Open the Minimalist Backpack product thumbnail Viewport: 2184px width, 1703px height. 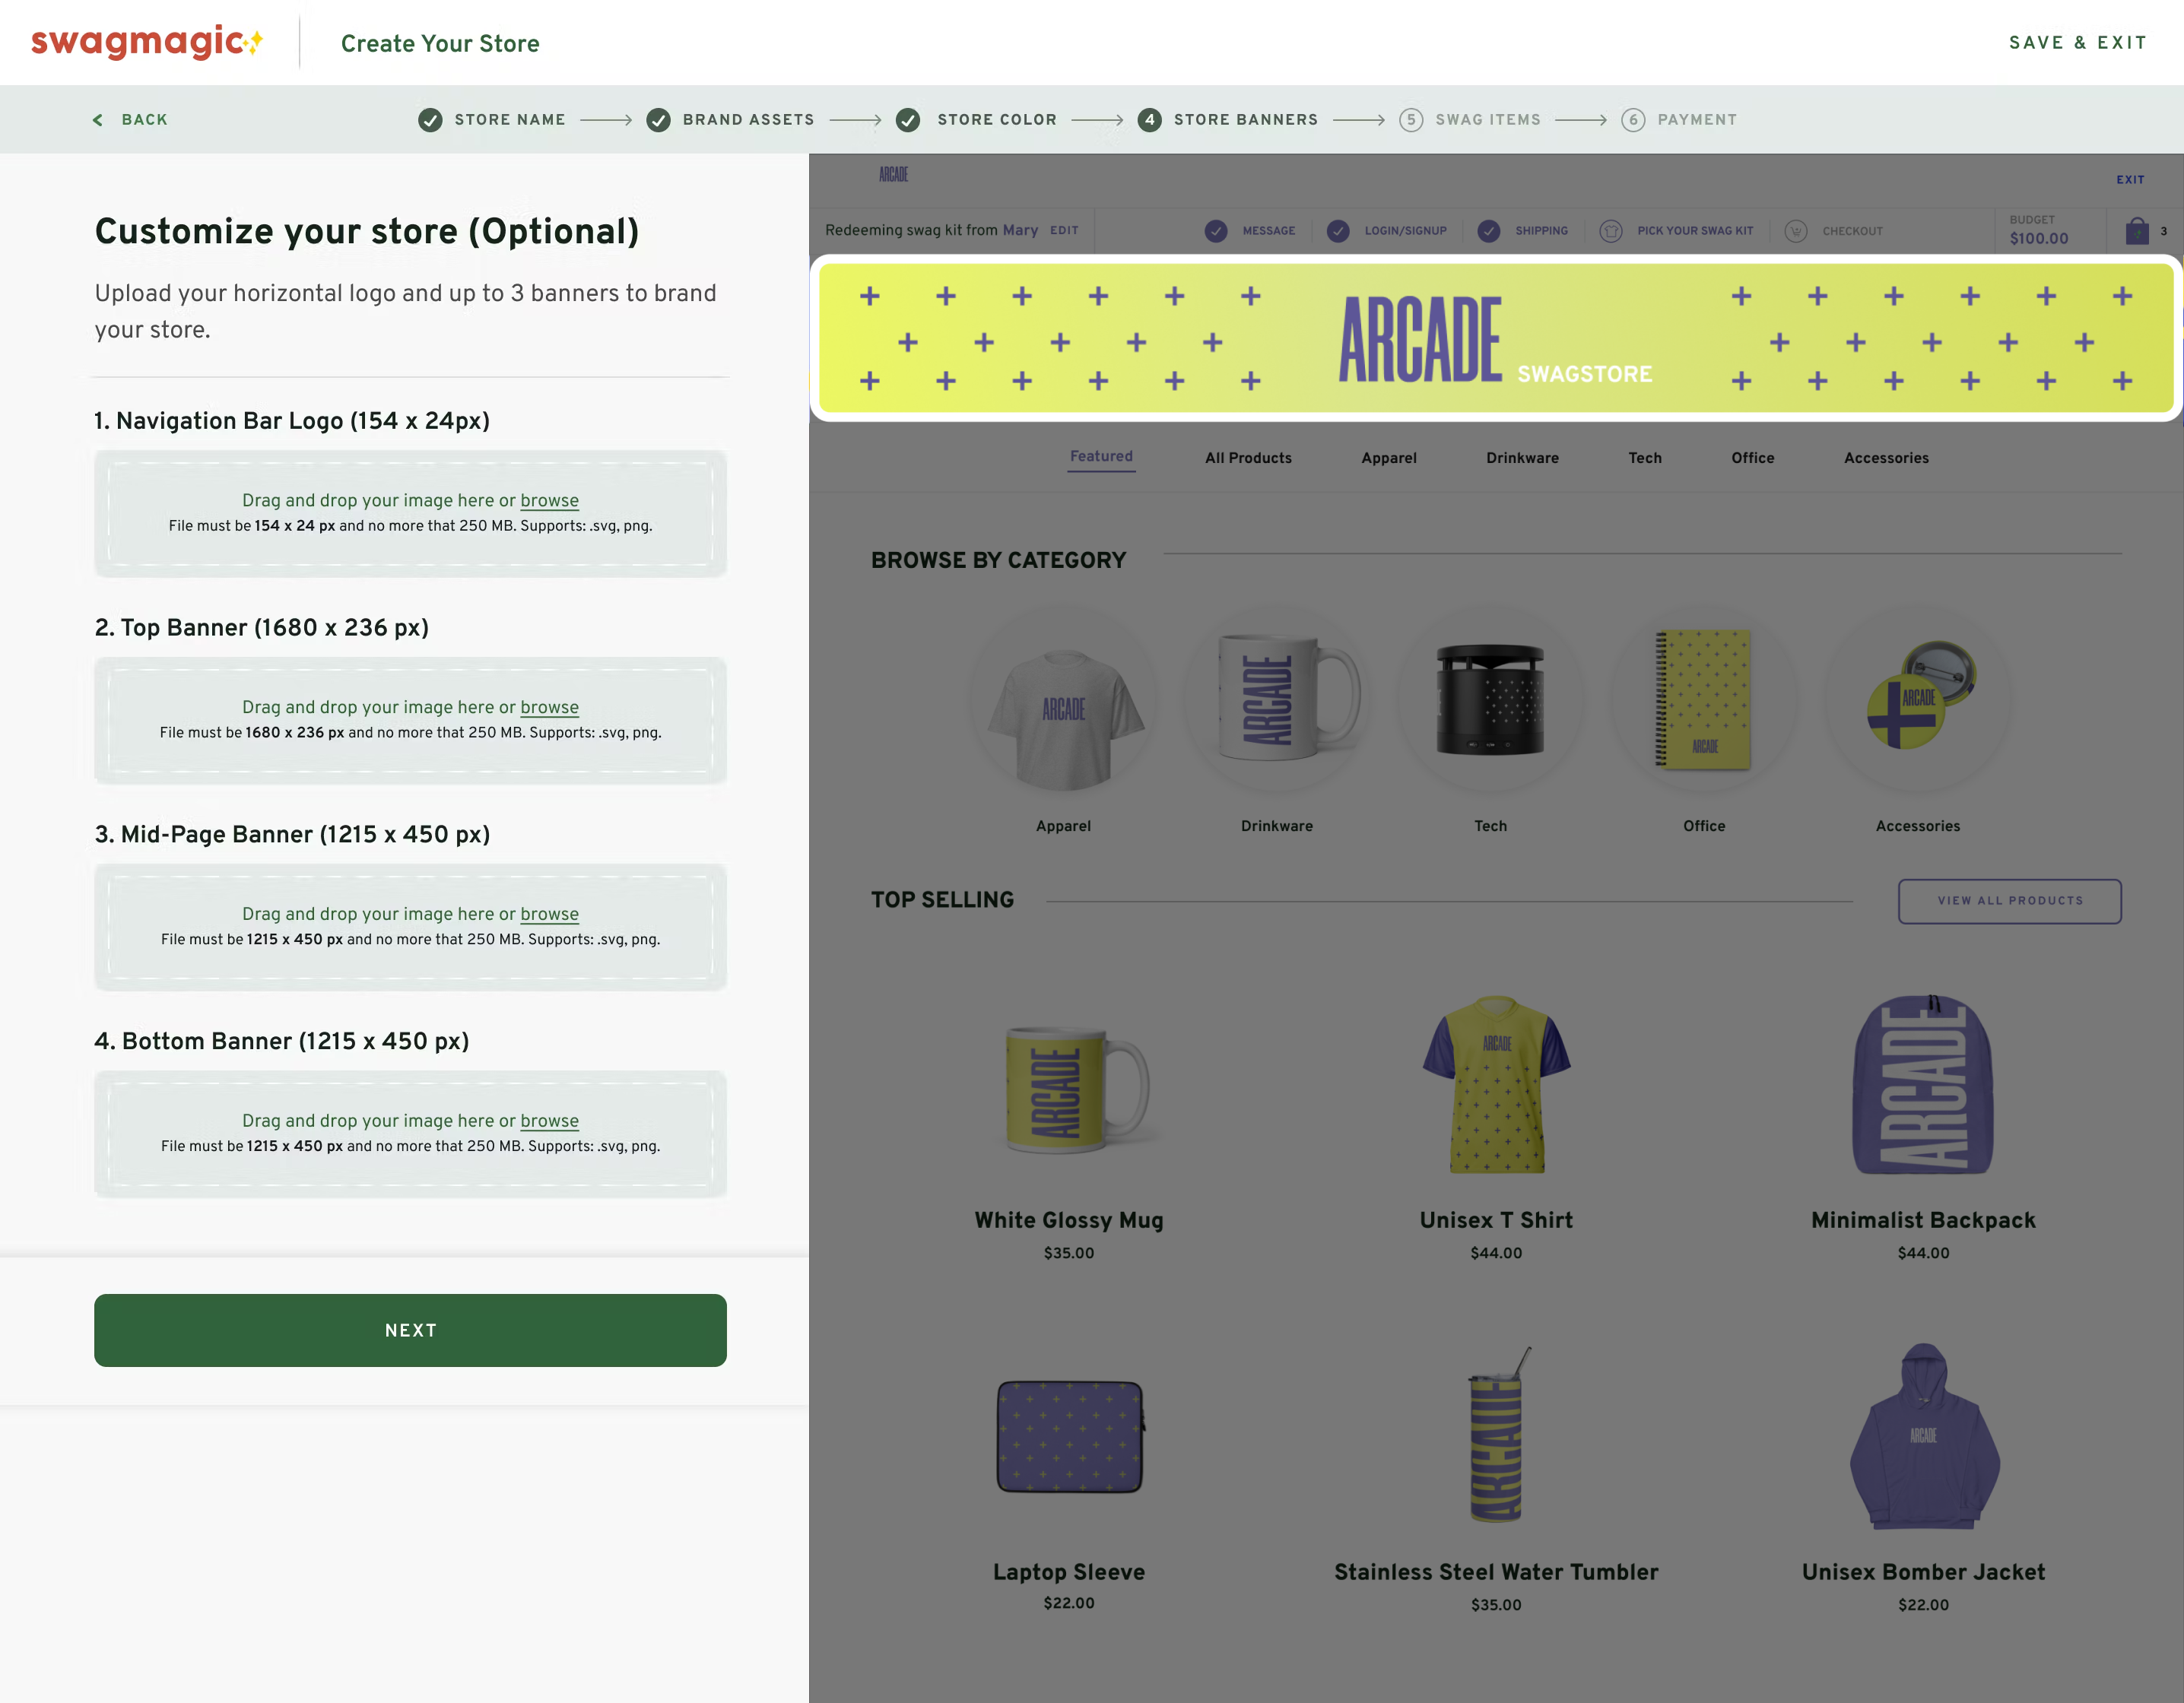coord(1923,1085)
